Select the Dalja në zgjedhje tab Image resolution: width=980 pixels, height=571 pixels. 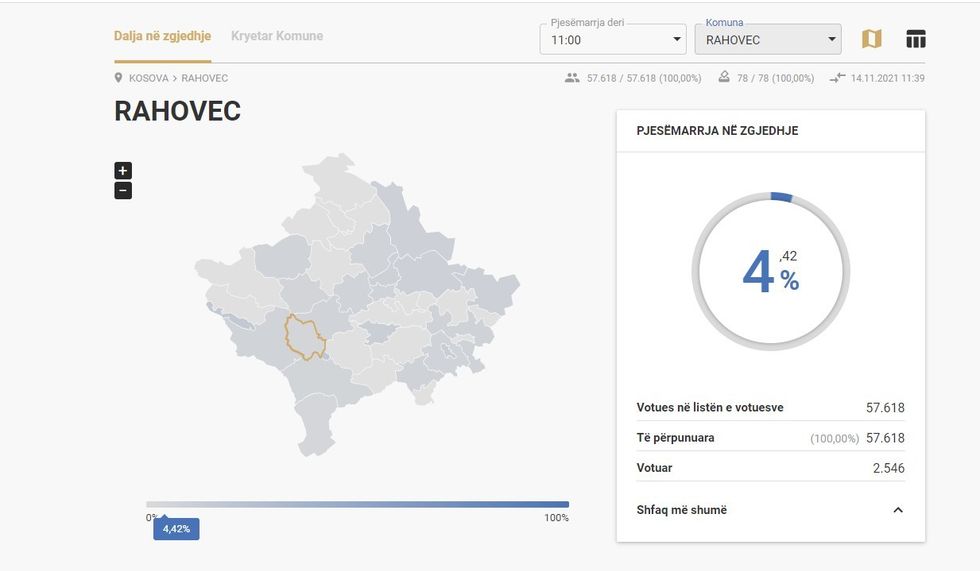tap(162, 36)
